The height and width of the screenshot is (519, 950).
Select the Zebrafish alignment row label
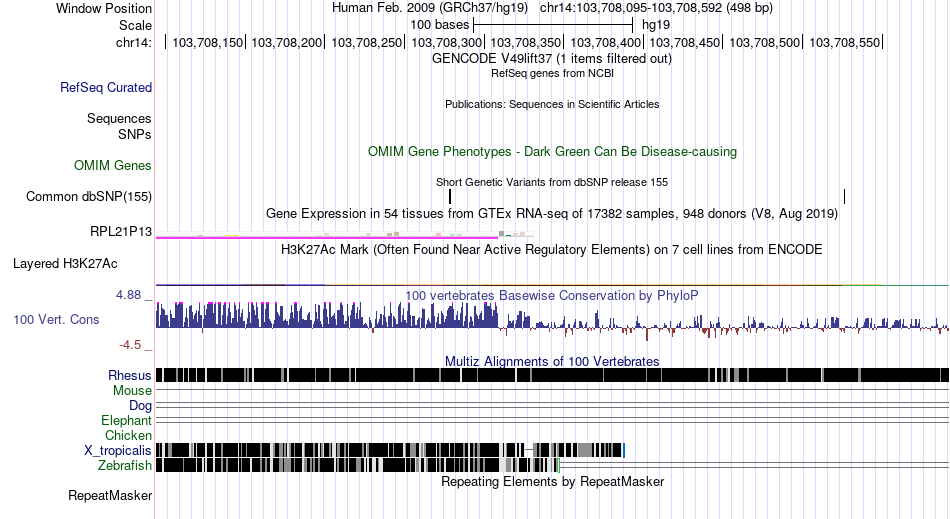tap(125, 465)
